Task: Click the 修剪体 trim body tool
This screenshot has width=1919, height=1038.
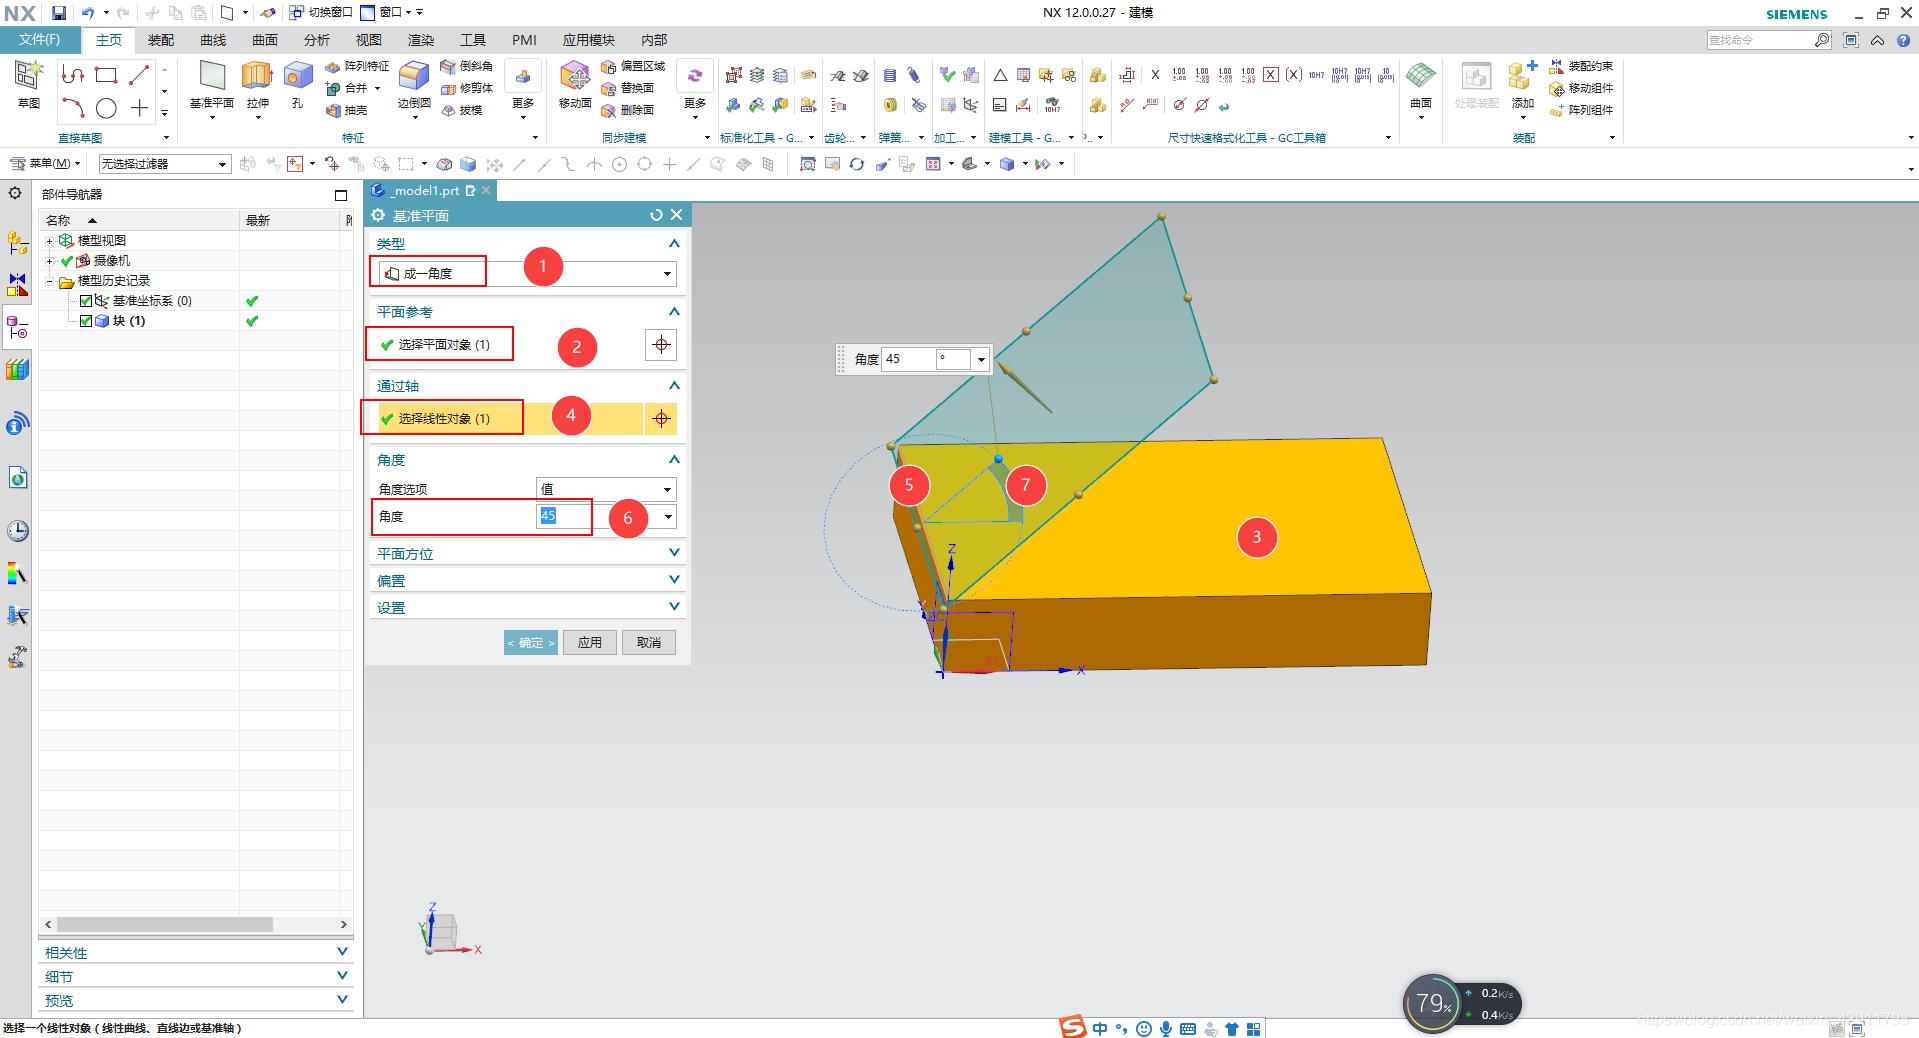Action: coord(467,88)
